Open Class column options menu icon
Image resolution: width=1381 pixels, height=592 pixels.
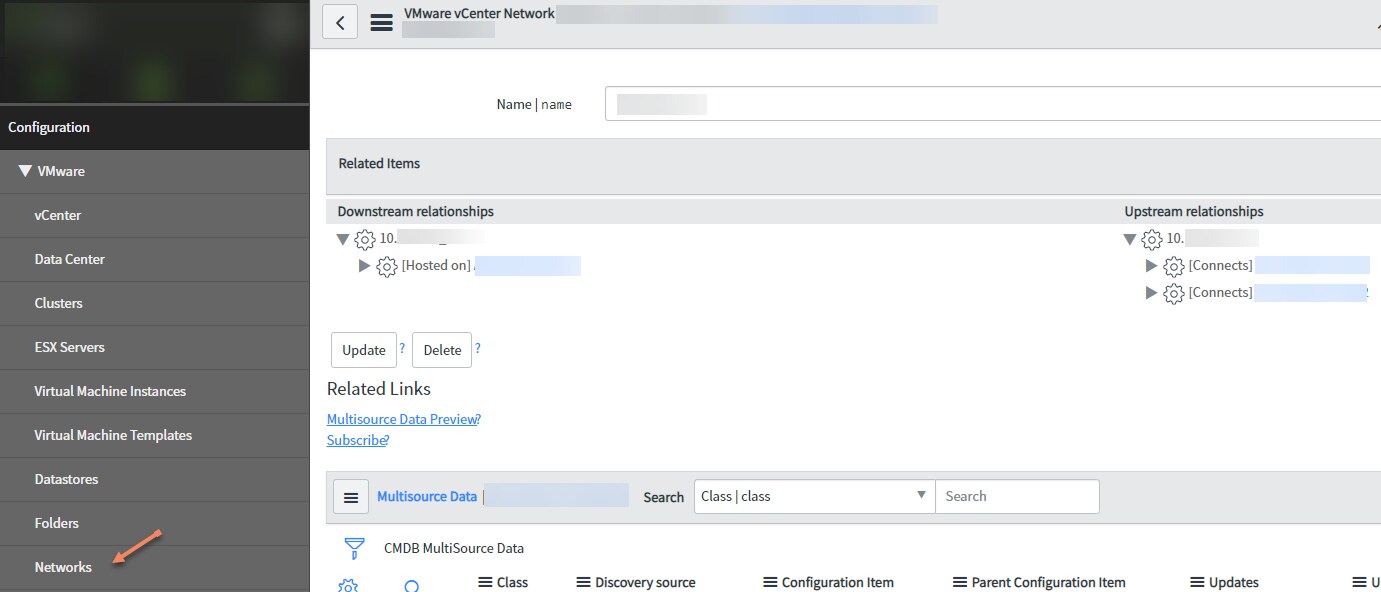[485, 582]
